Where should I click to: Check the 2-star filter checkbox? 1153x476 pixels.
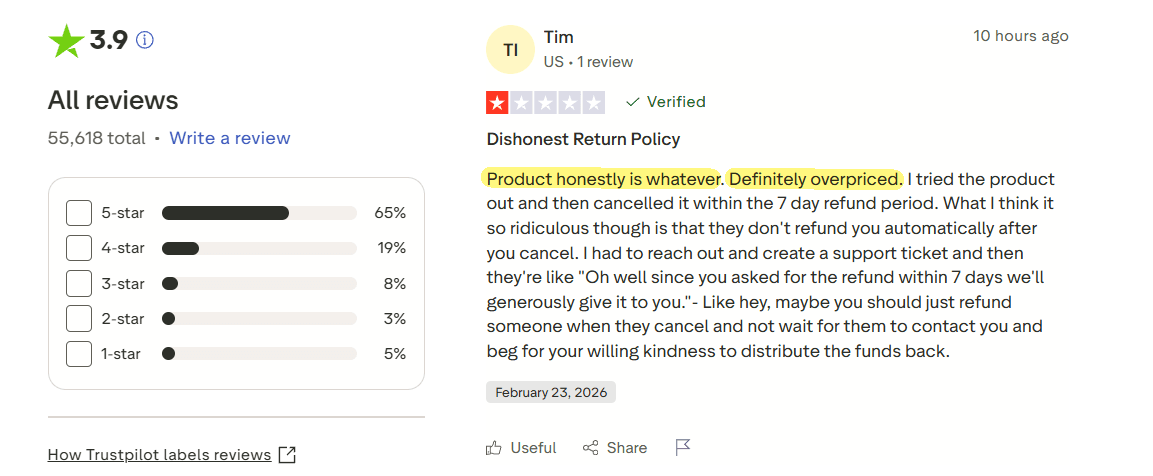pos(79,319)
